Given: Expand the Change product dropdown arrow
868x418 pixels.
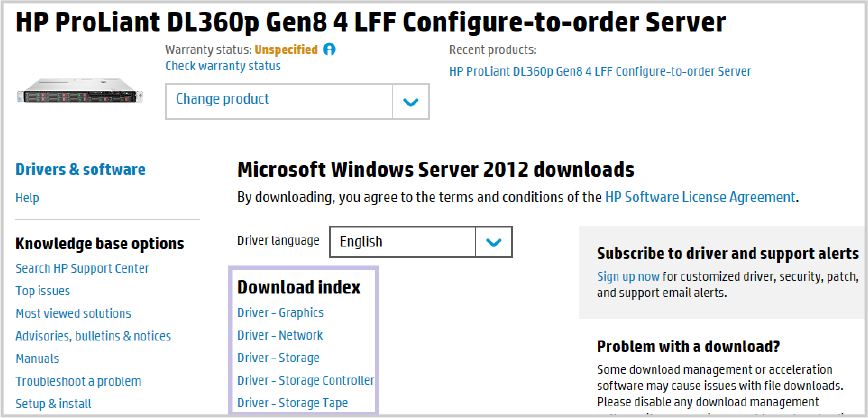Looking at the screenshot, I should pyautogui.click(x=410, y=101).
